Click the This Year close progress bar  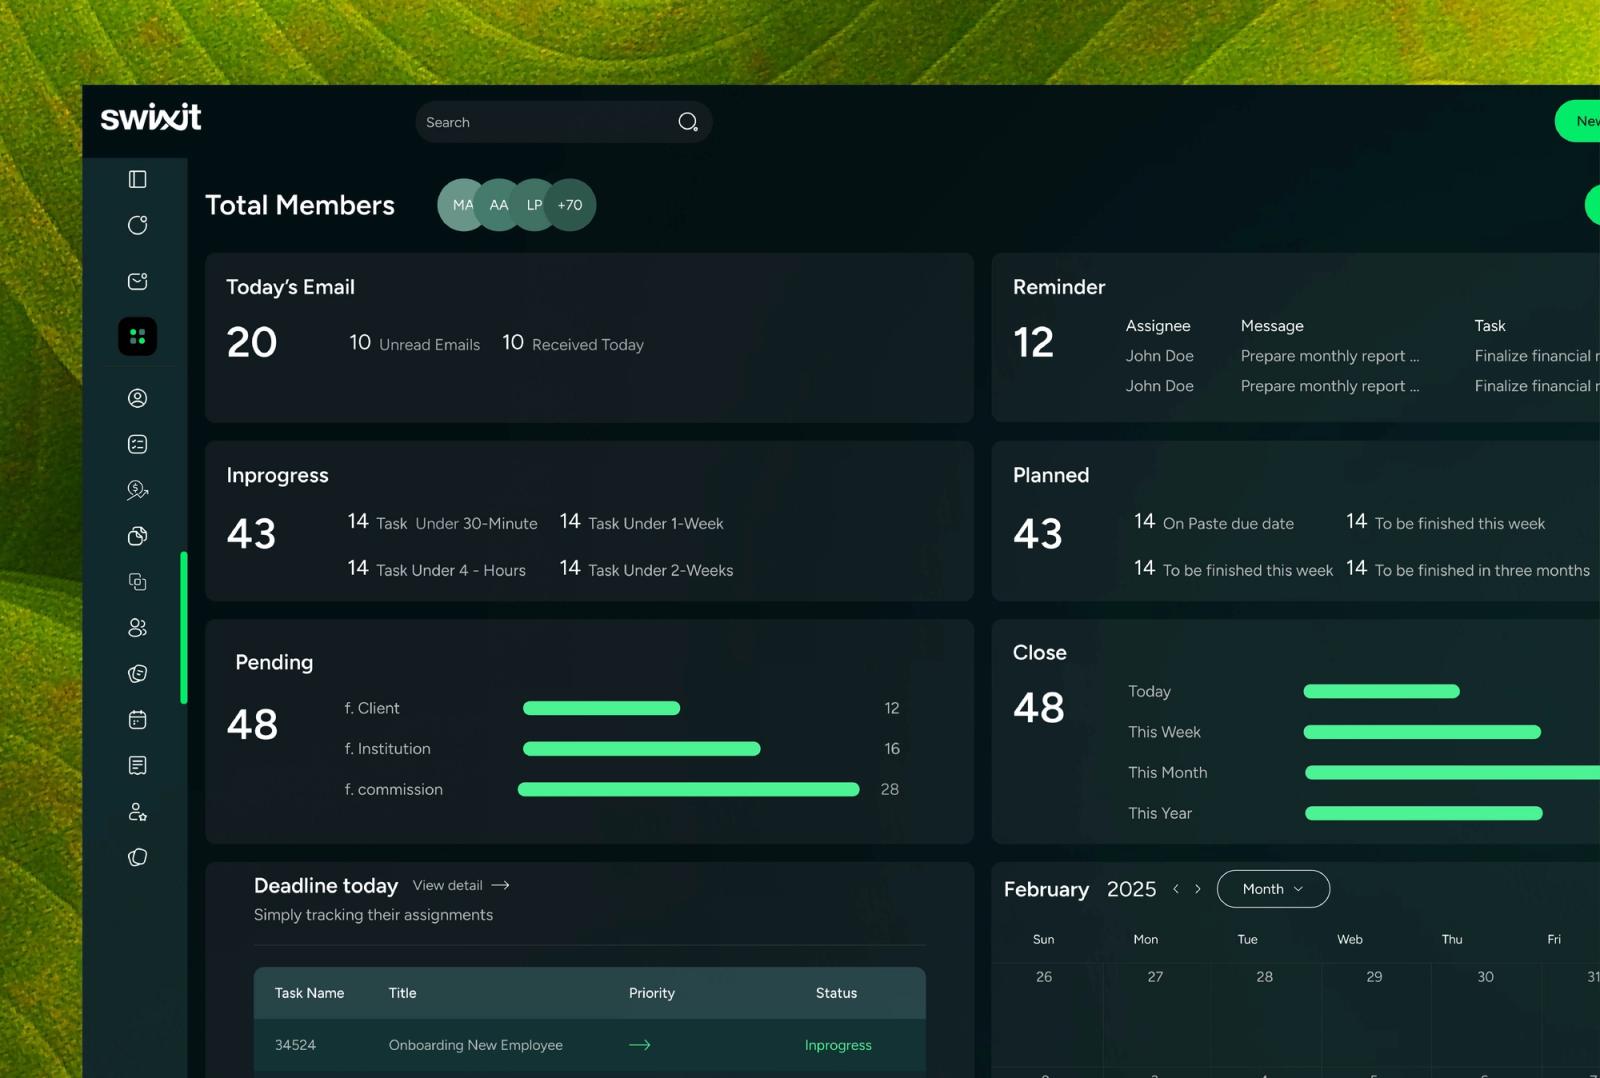pyautogui.click(x=1424, y=814)
